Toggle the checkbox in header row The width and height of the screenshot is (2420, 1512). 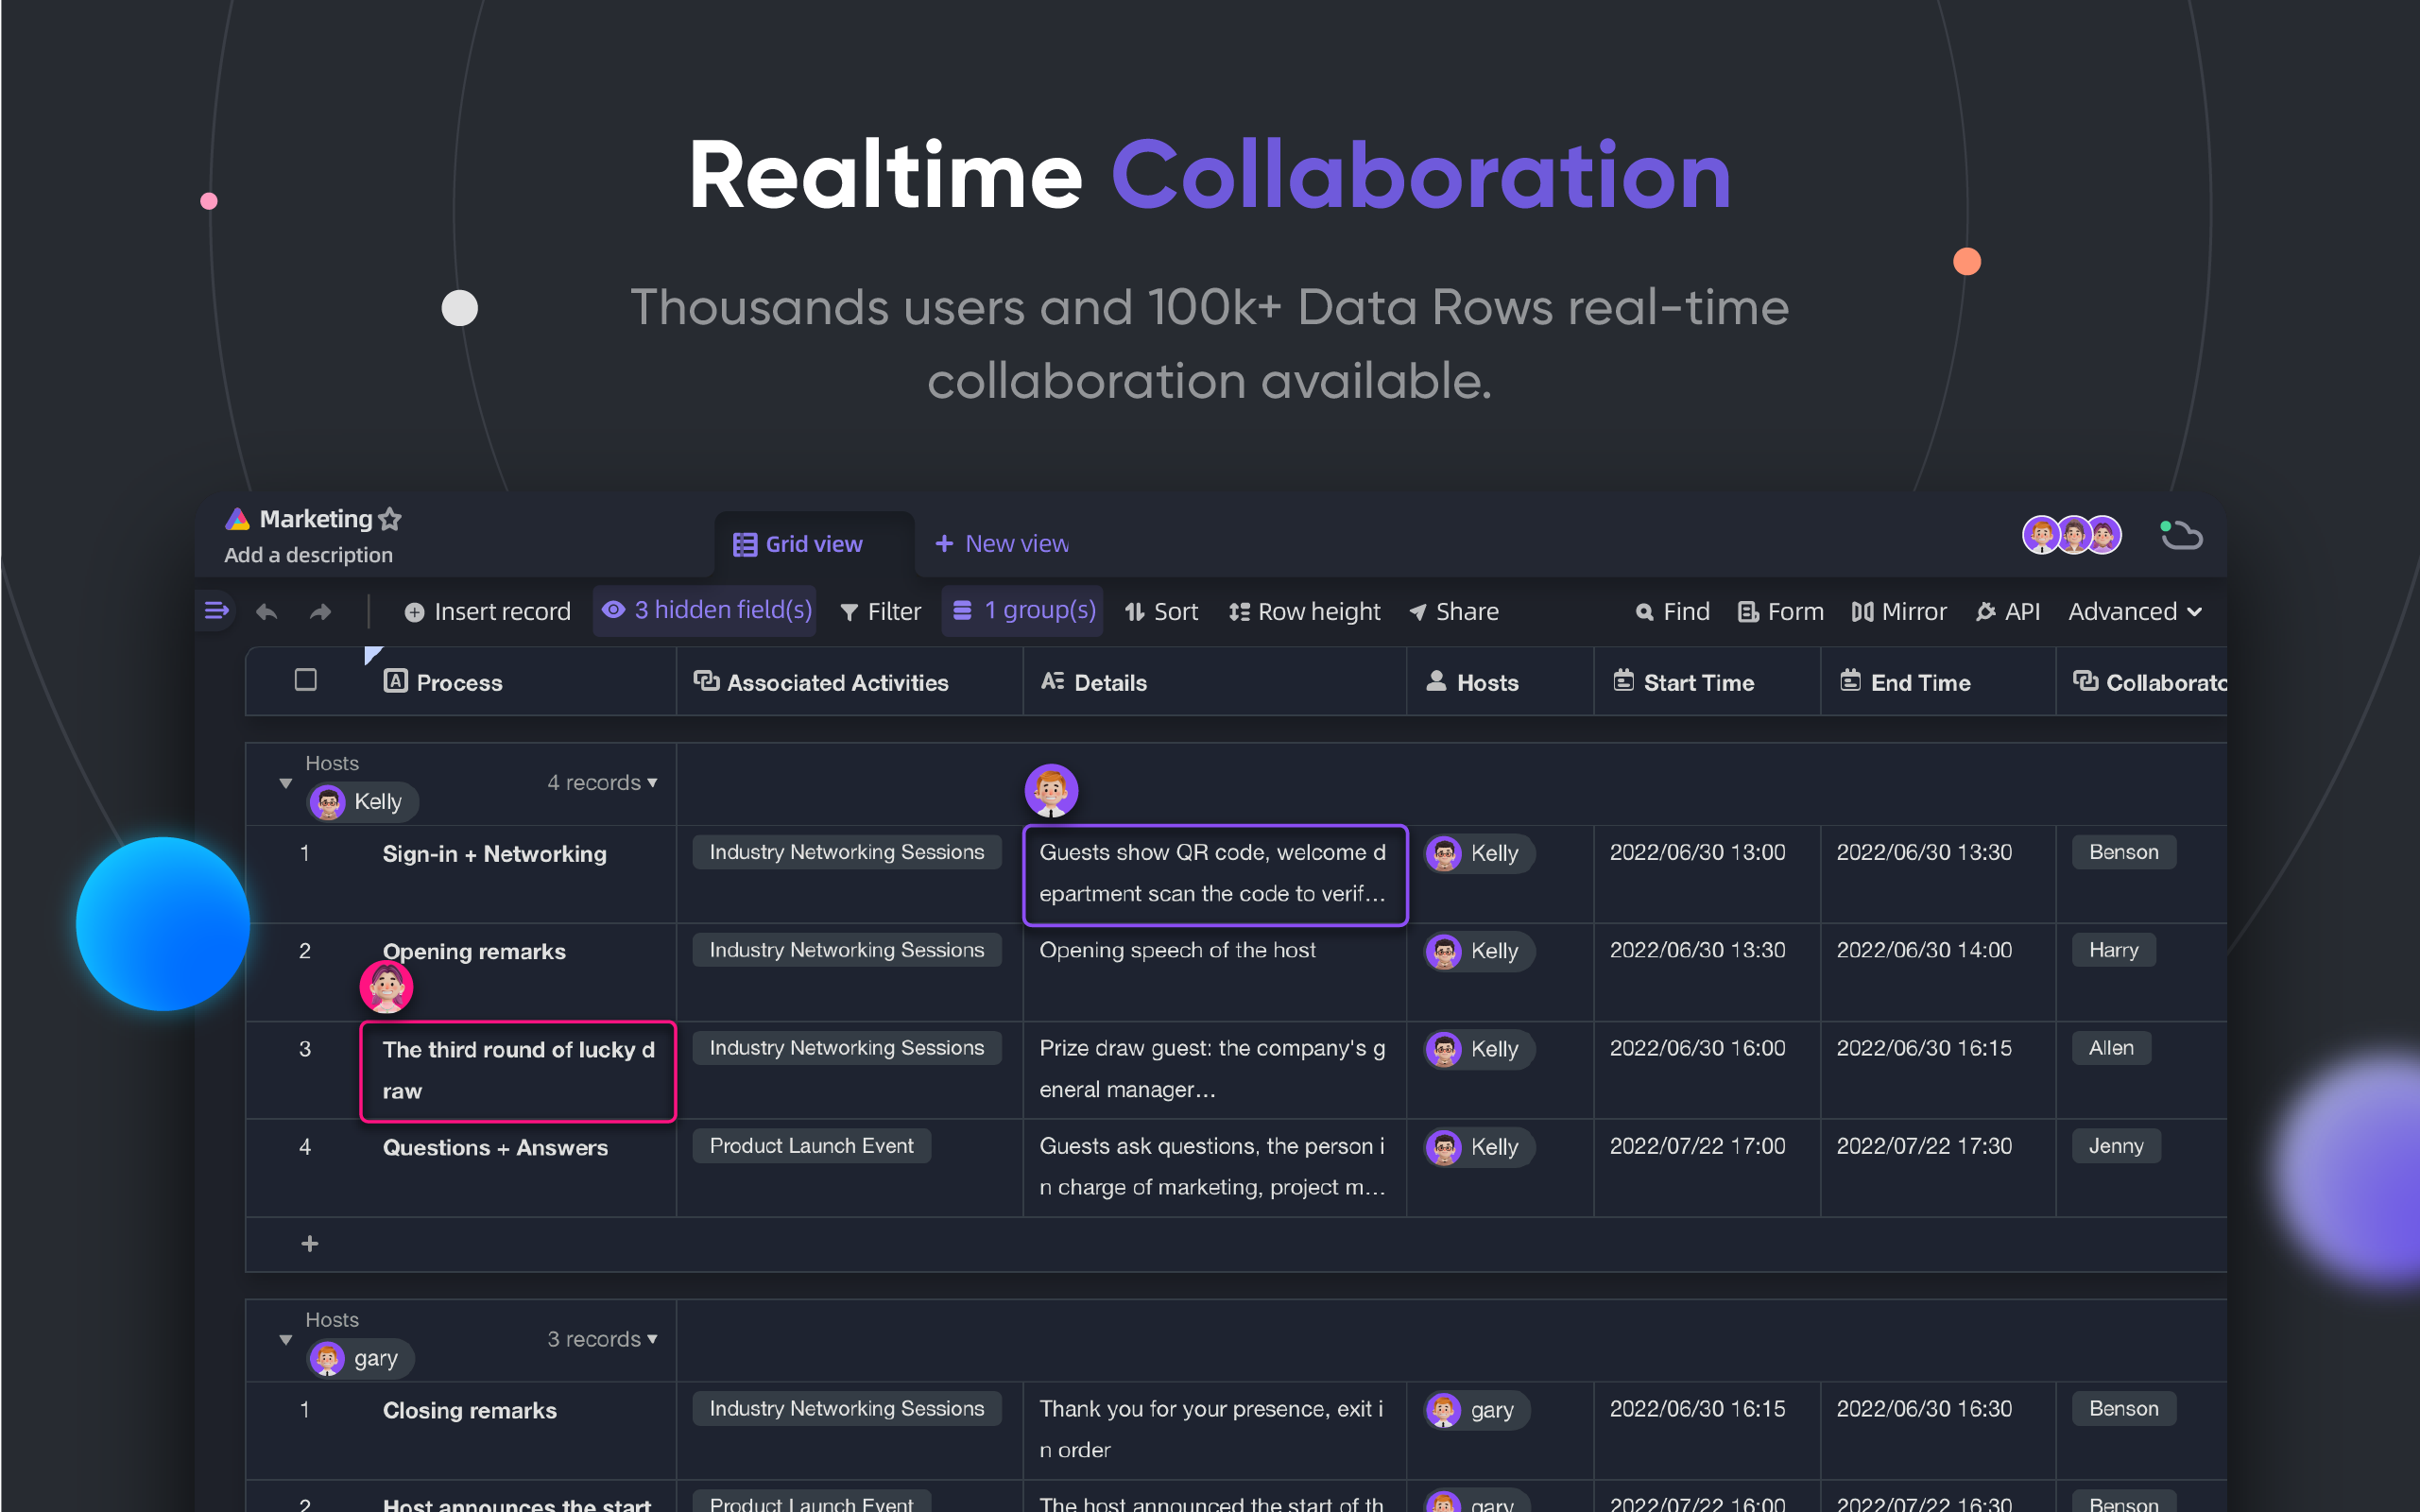304,681
